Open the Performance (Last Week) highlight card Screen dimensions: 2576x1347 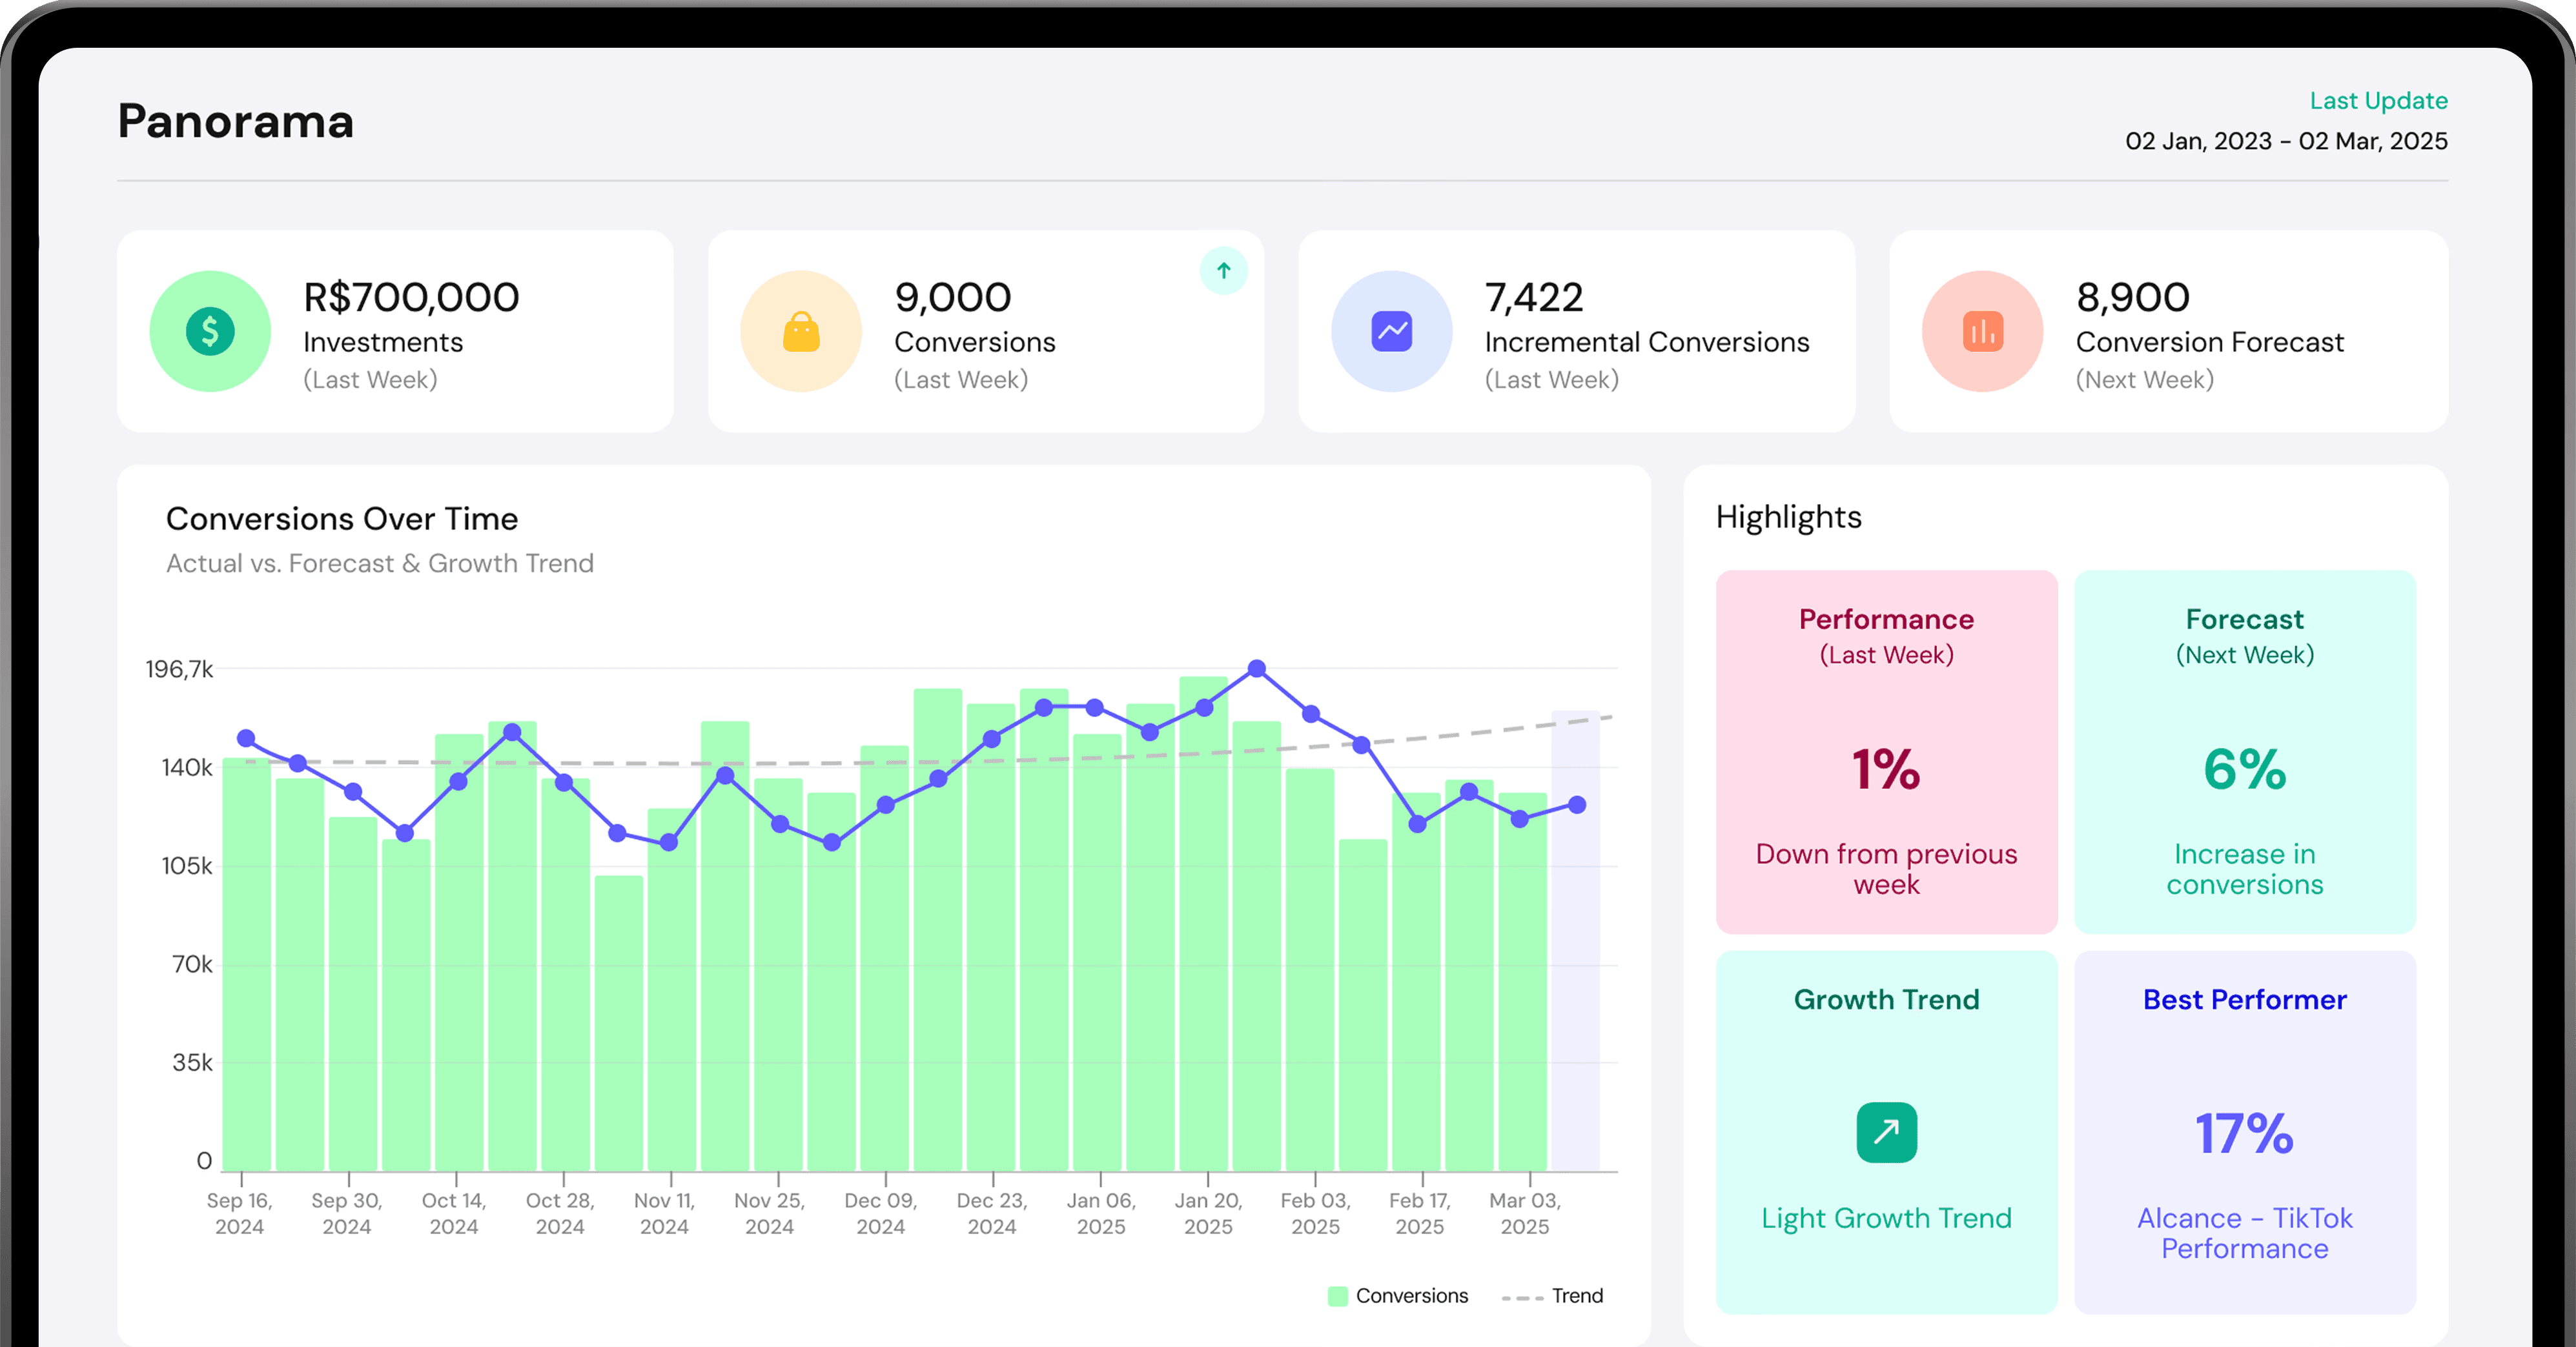[1887, 752]
